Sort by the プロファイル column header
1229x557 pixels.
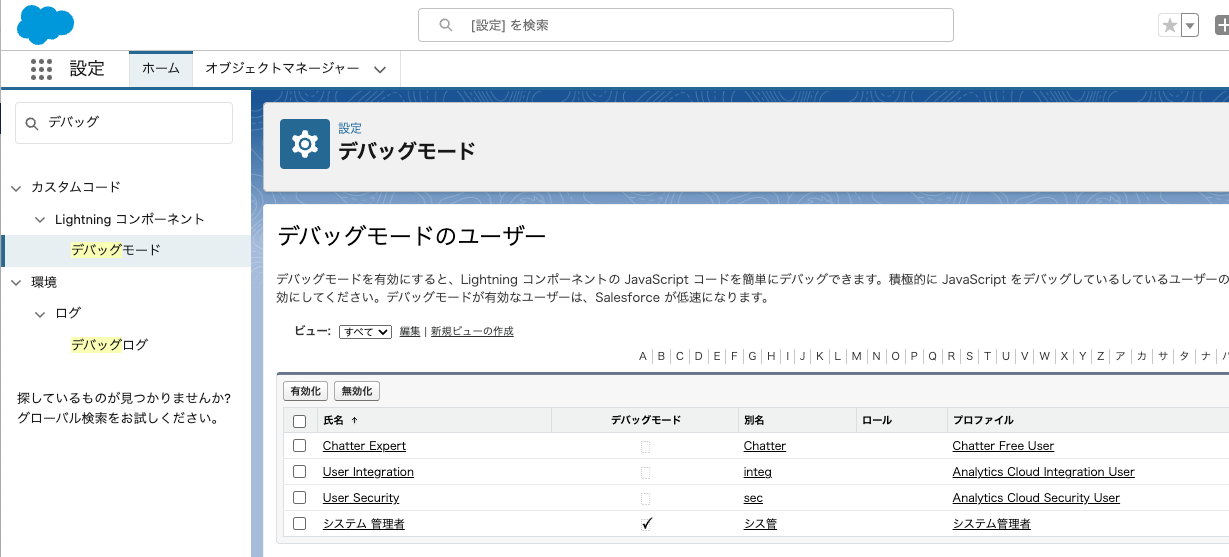pyautogui.click(x=983, y=420)
